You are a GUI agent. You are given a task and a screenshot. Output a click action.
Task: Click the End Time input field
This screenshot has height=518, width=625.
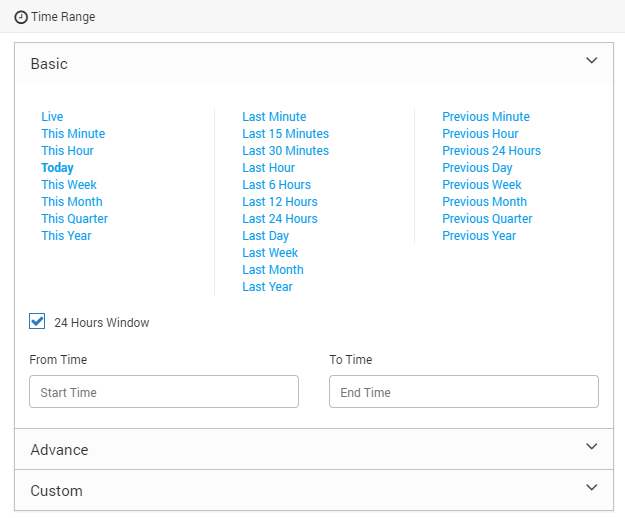[x=464, y=392]
